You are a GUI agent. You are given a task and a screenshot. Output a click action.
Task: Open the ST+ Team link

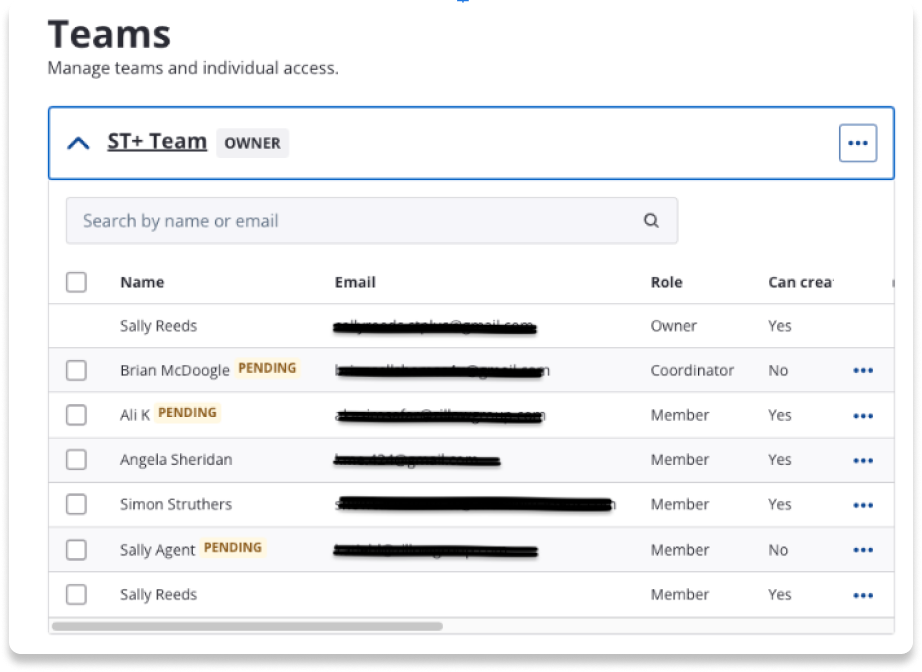click(x=157, y=142)
